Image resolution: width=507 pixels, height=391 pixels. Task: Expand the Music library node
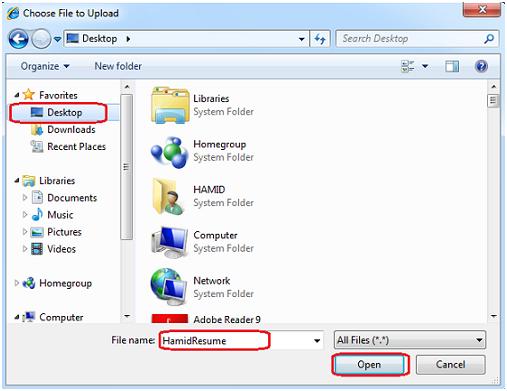(x=25, y=214)
